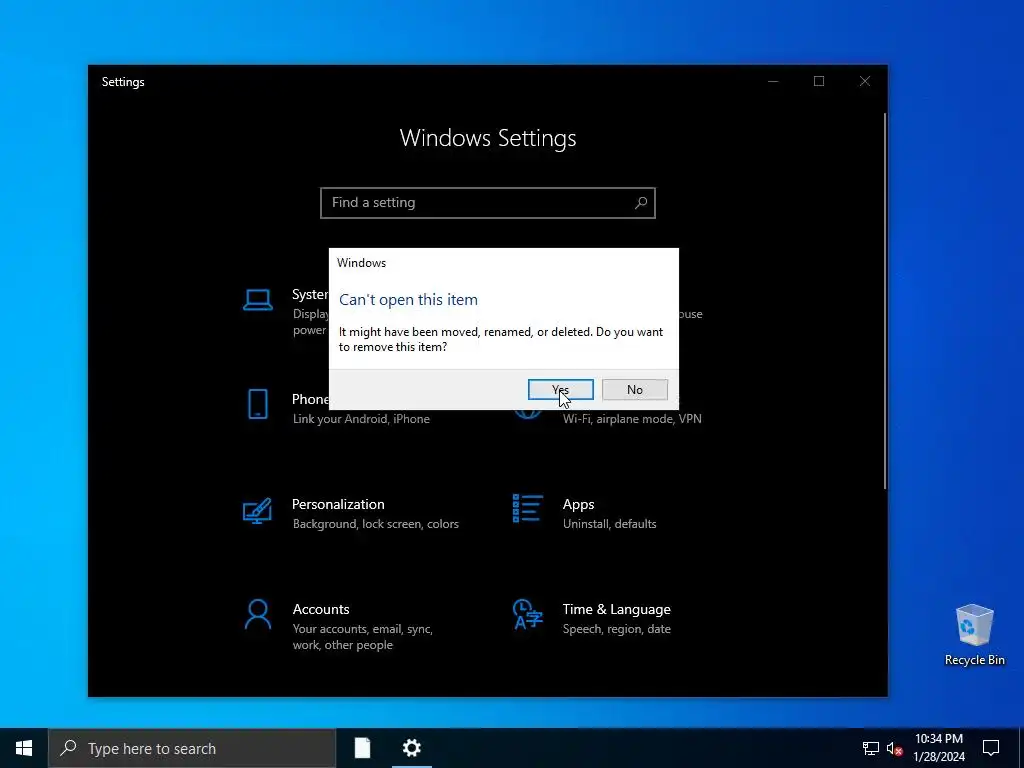Close the Settings window
This screenshot has height=768, width=1024.
pyautogui.click(x=865, y=81)
